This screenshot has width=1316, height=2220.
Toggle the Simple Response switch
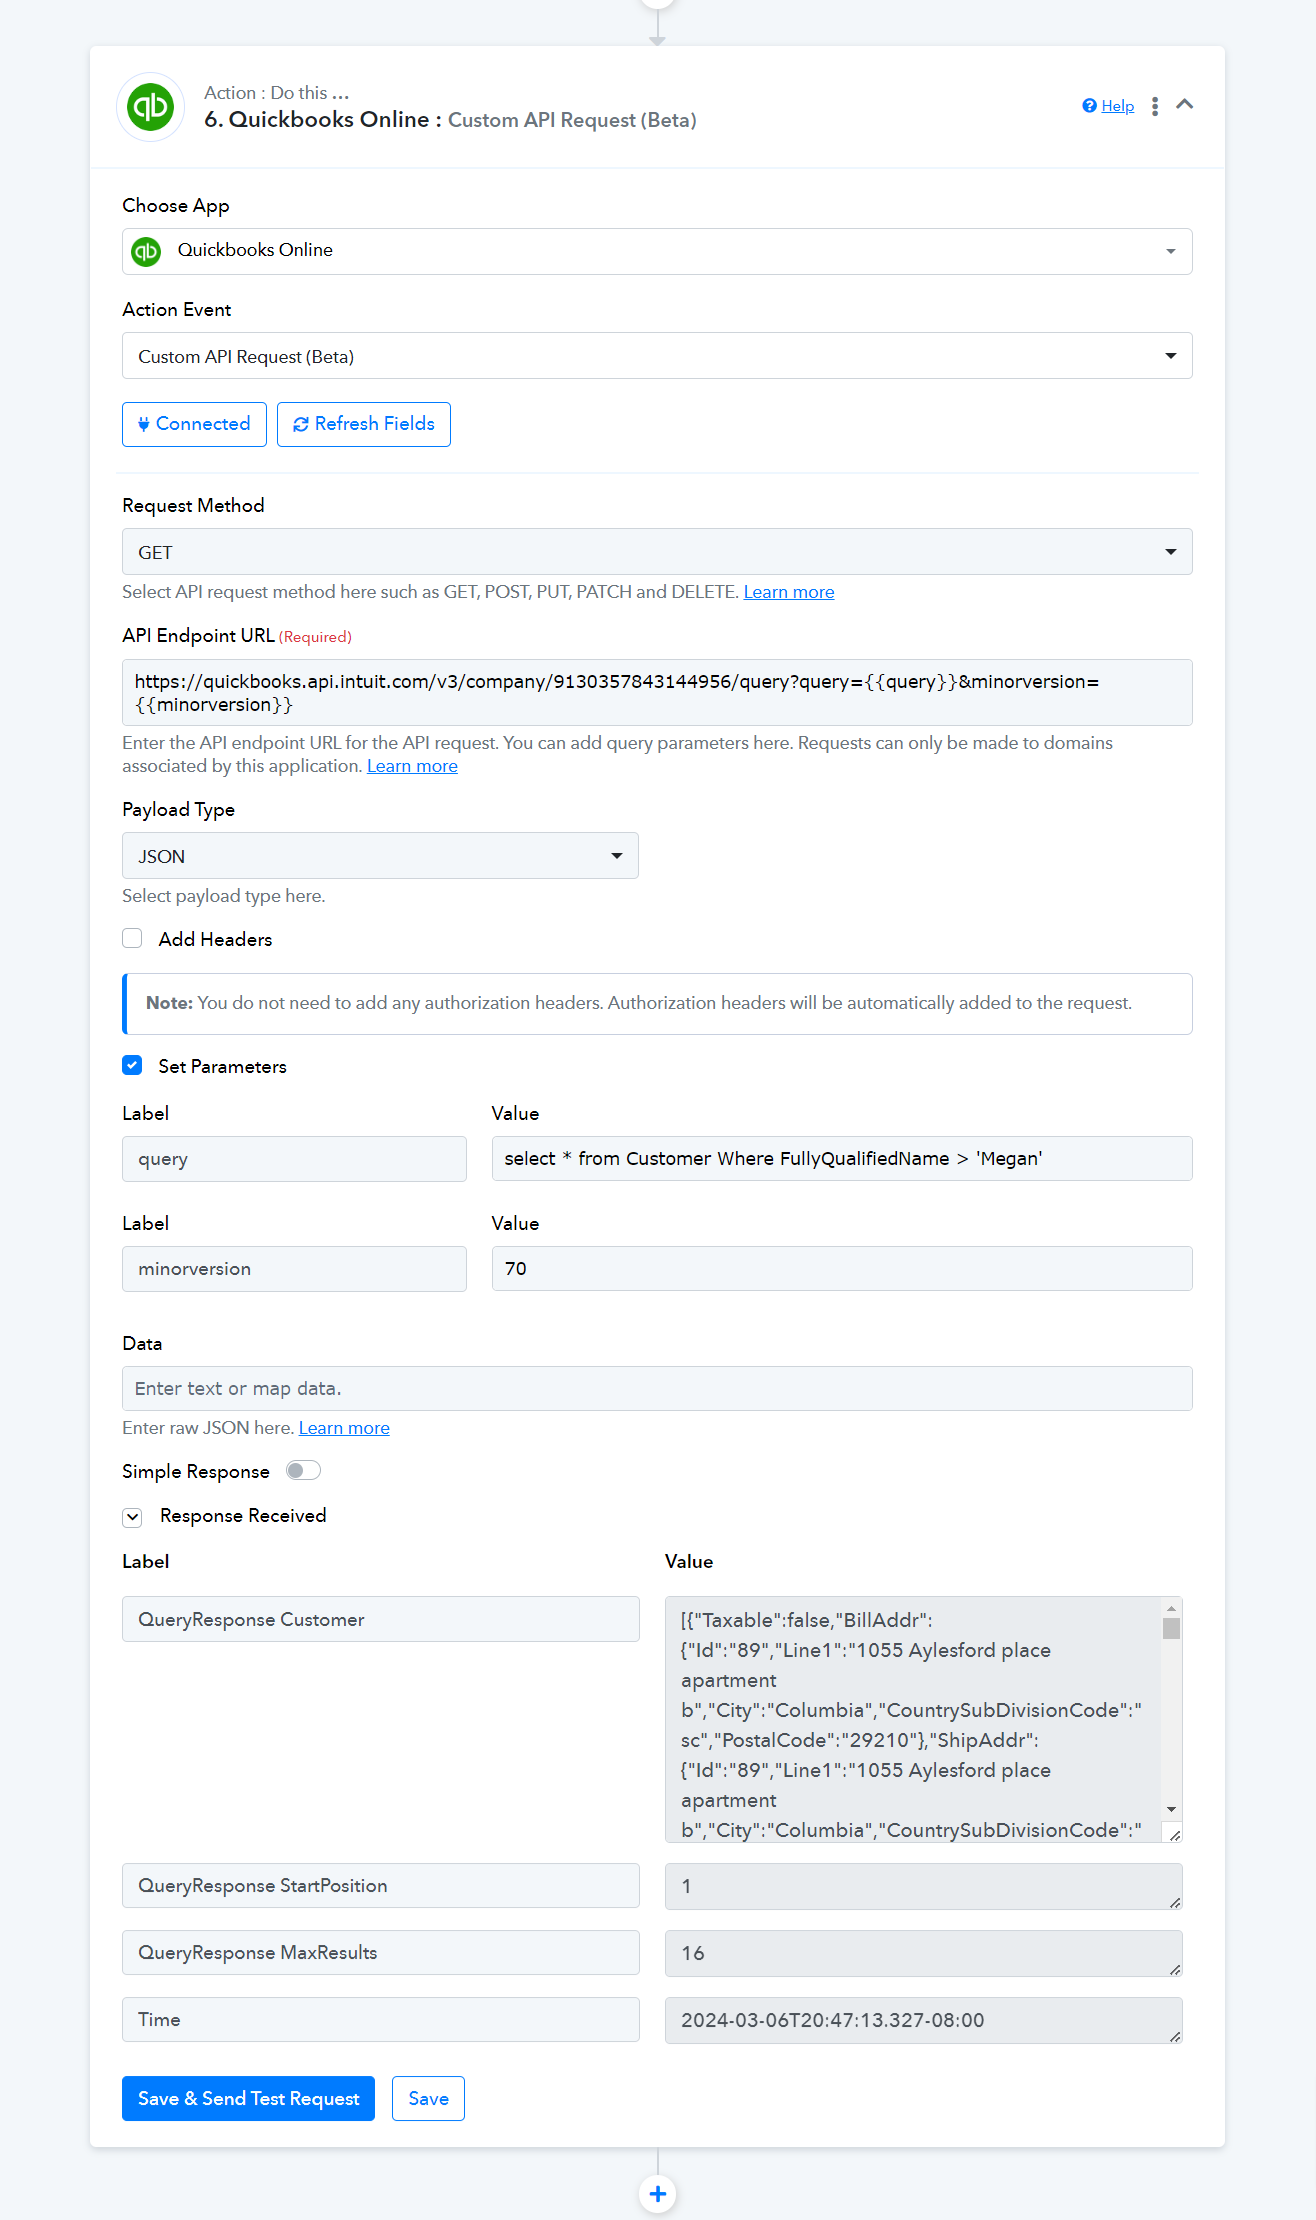click(x=303, y=1470)
